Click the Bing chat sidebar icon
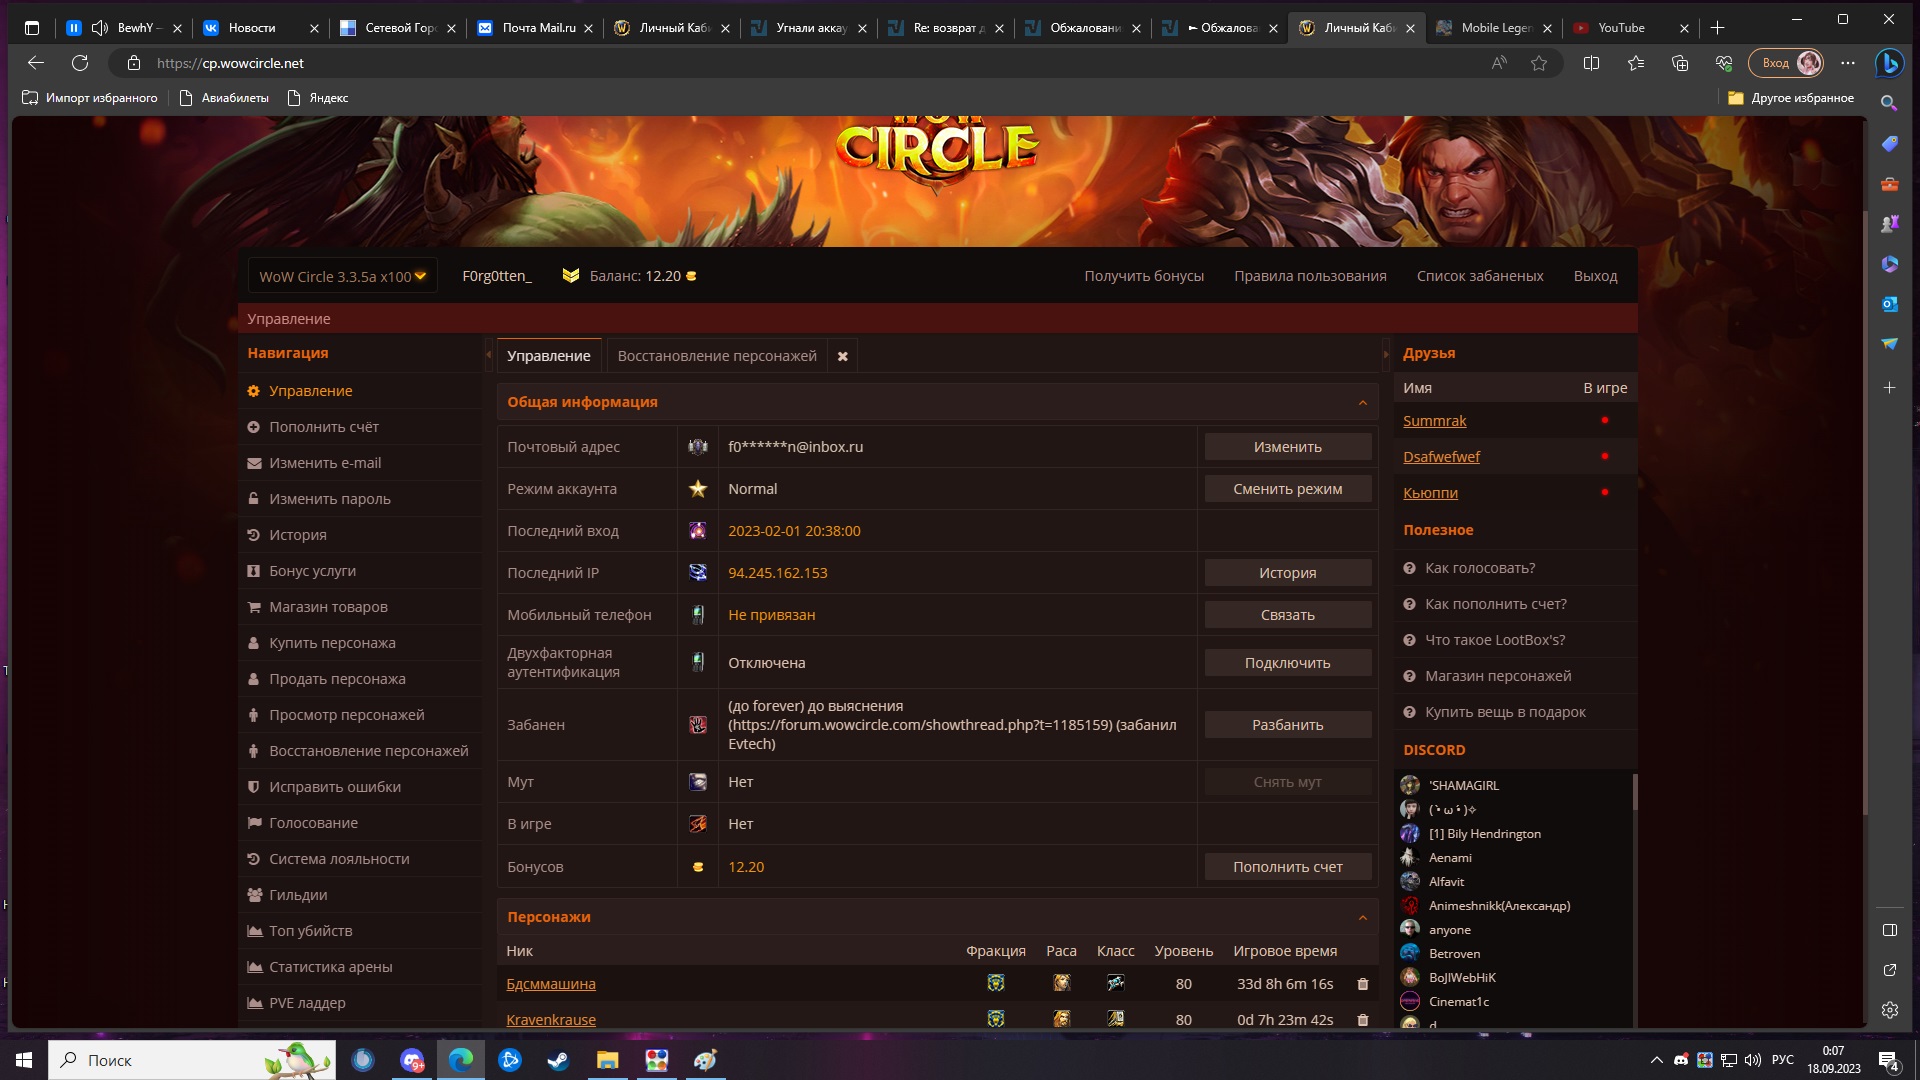This screenshot has height=1080, width=1920. pos(1889,63)
